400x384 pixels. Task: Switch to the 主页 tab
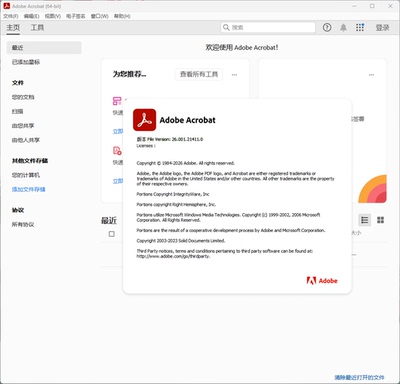point(13,28)
